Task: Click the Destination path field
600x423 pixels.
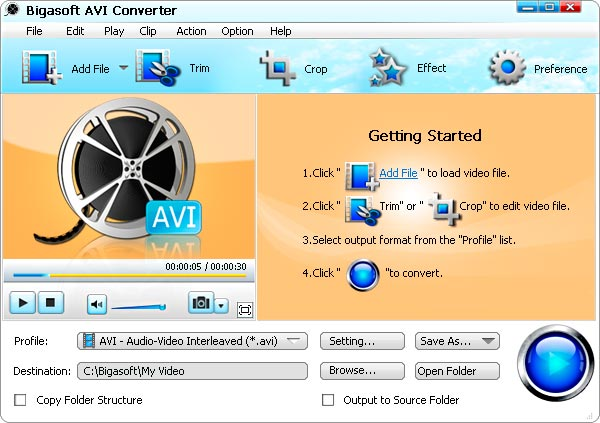Action: click(x=192, y=371)
